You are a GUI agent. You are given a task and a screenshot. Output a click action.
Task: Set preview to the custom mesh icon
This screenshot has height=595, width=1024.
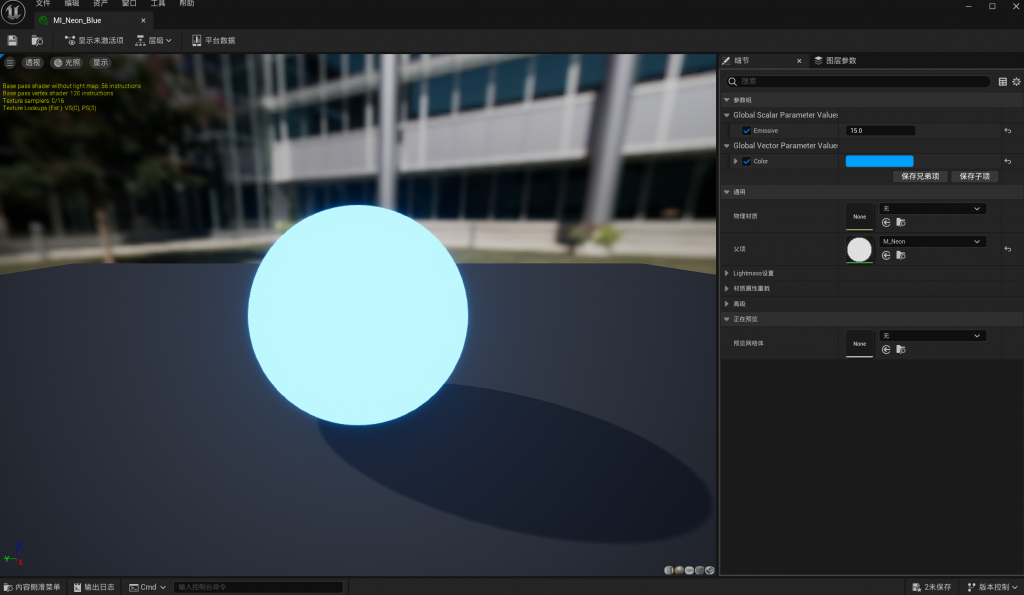[x=710, y=570]
